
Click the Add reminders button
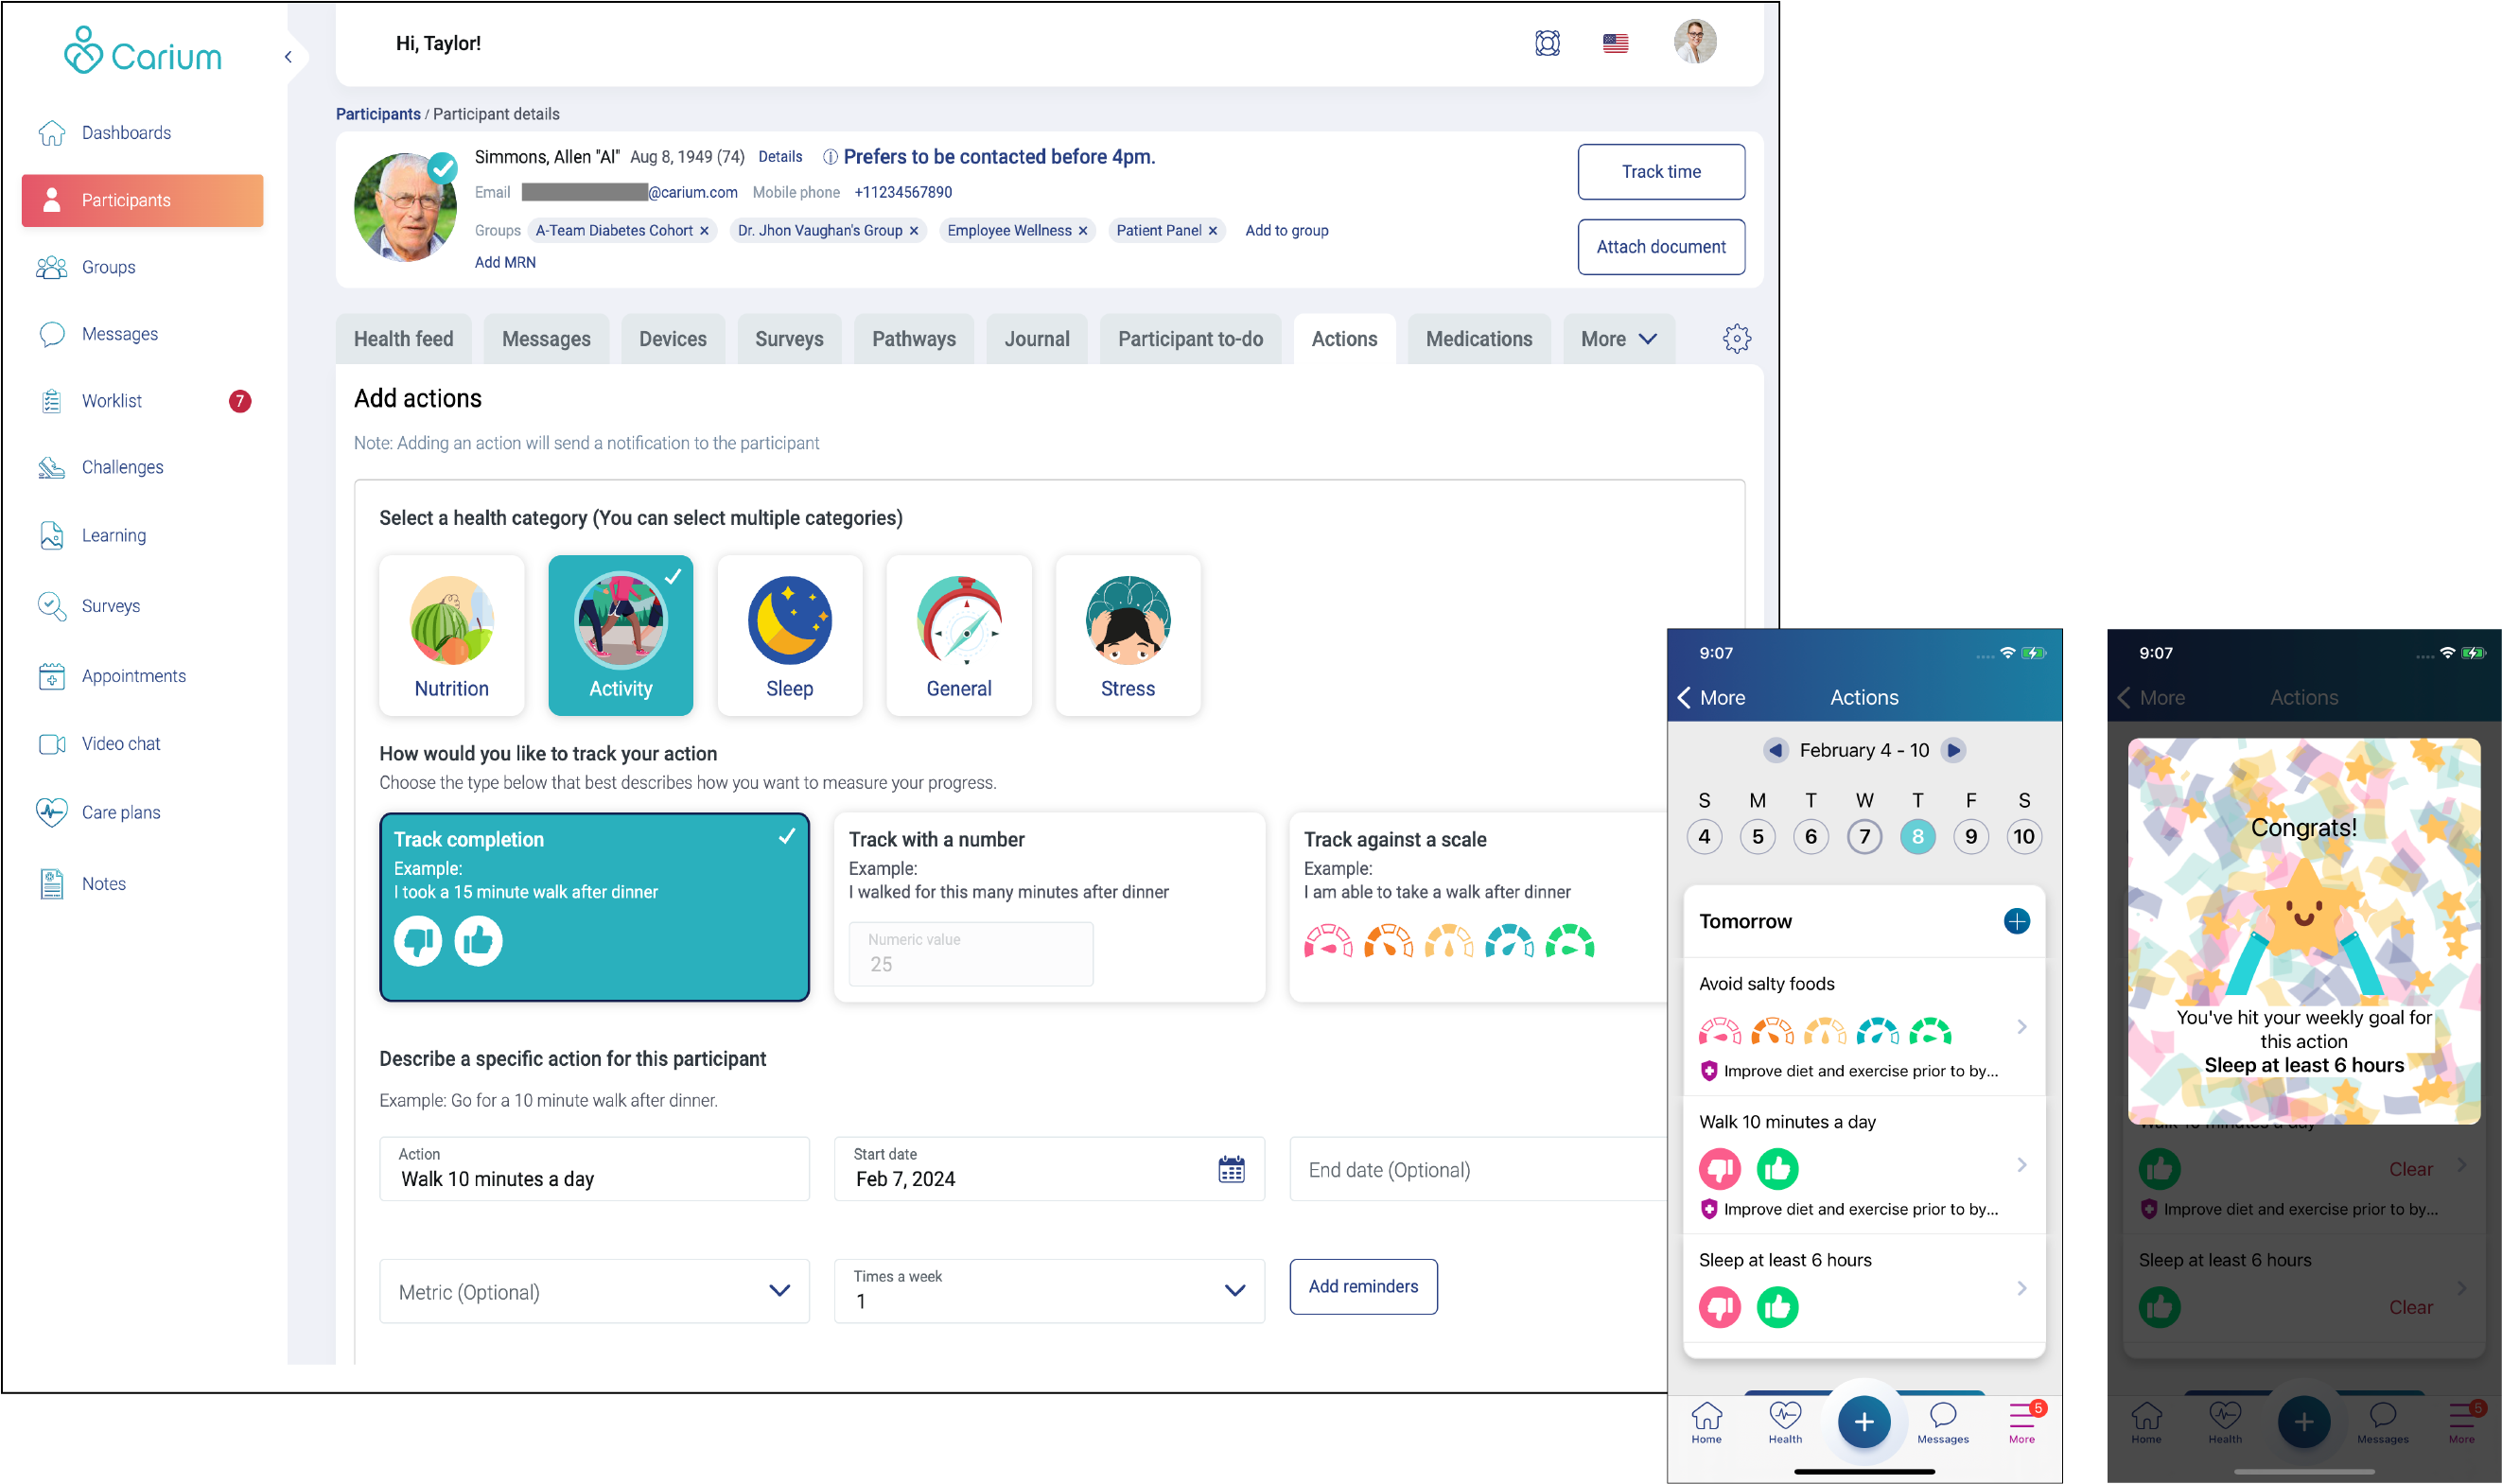(x=1364, y=1286)
